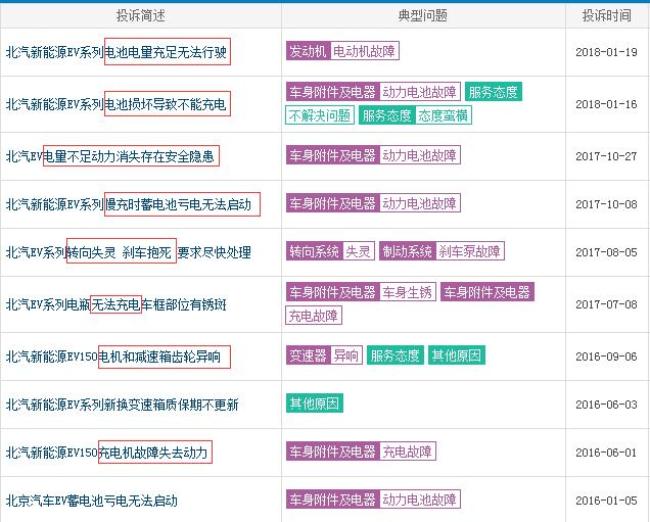Image resolution: width=650 pixels, height=522 pixels.
Task: Click 动力电池故障 tag in 2018-01-16 row
Action: tap(420, 92)
